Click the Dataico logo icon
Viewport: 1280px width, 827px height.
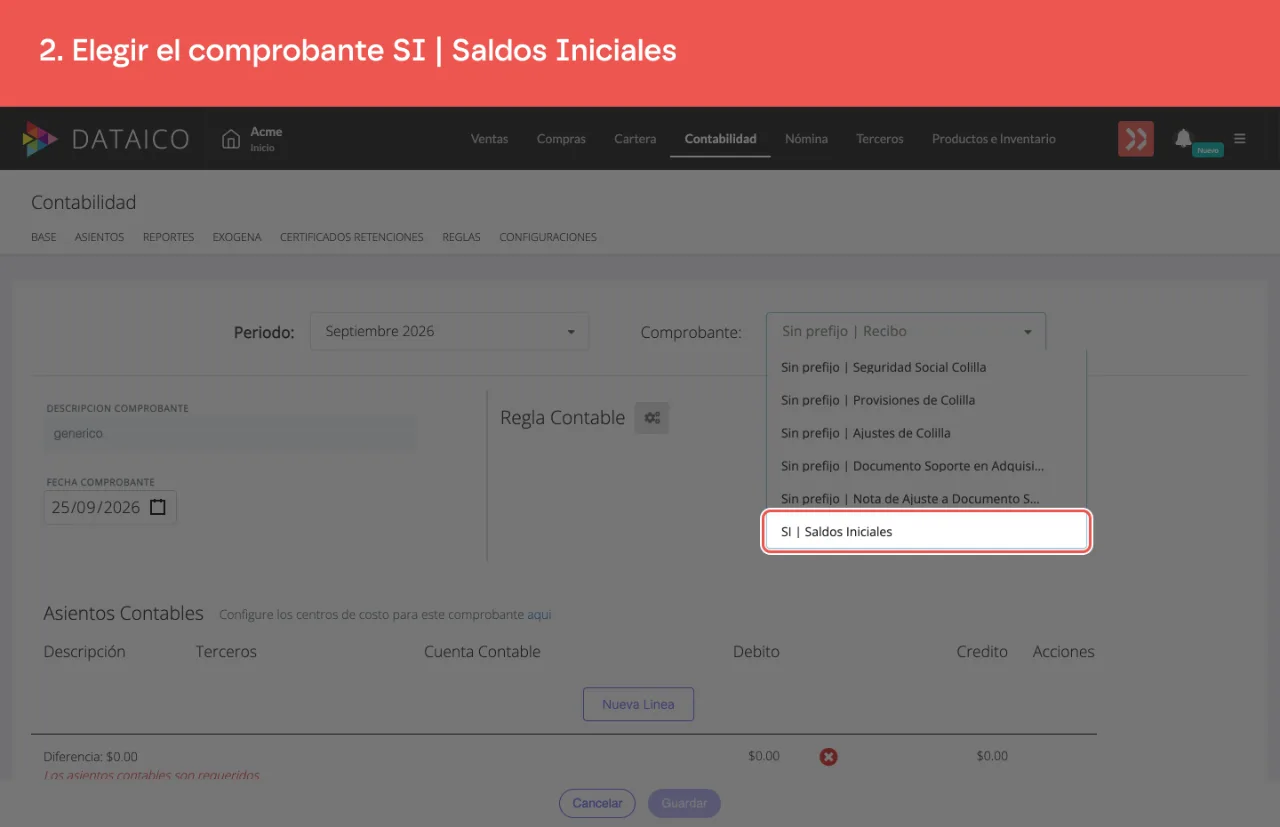pyautogui.click(x=40, y=139)
